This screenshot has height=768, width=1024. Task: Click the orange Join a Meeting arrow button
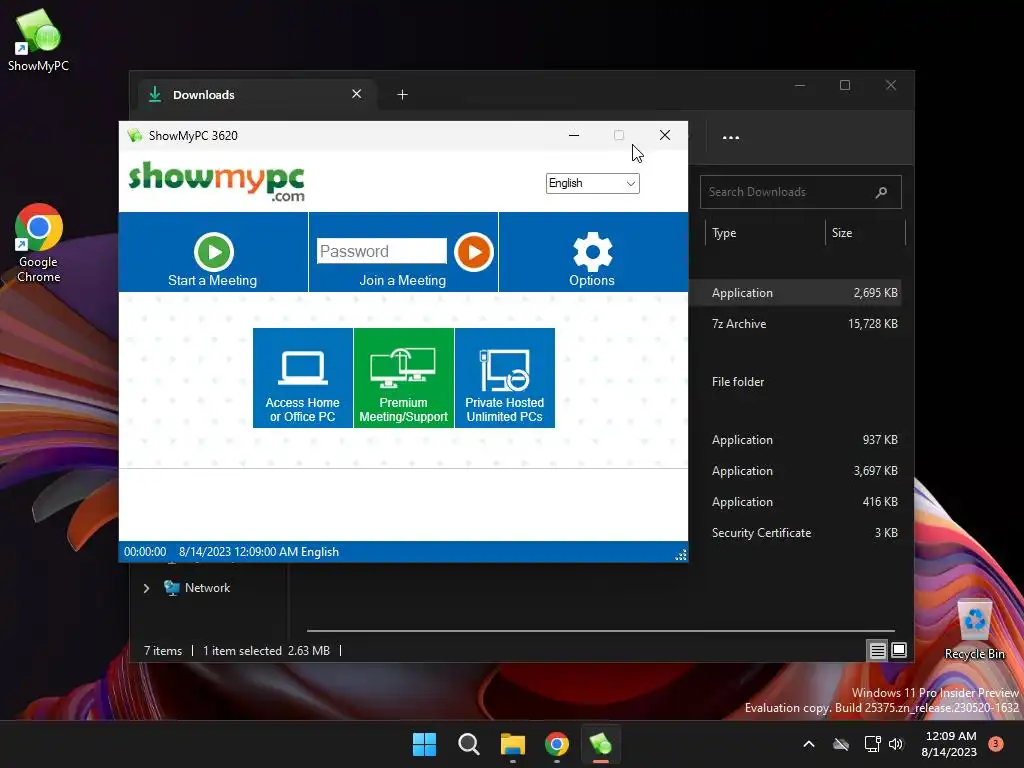(473, 251)
